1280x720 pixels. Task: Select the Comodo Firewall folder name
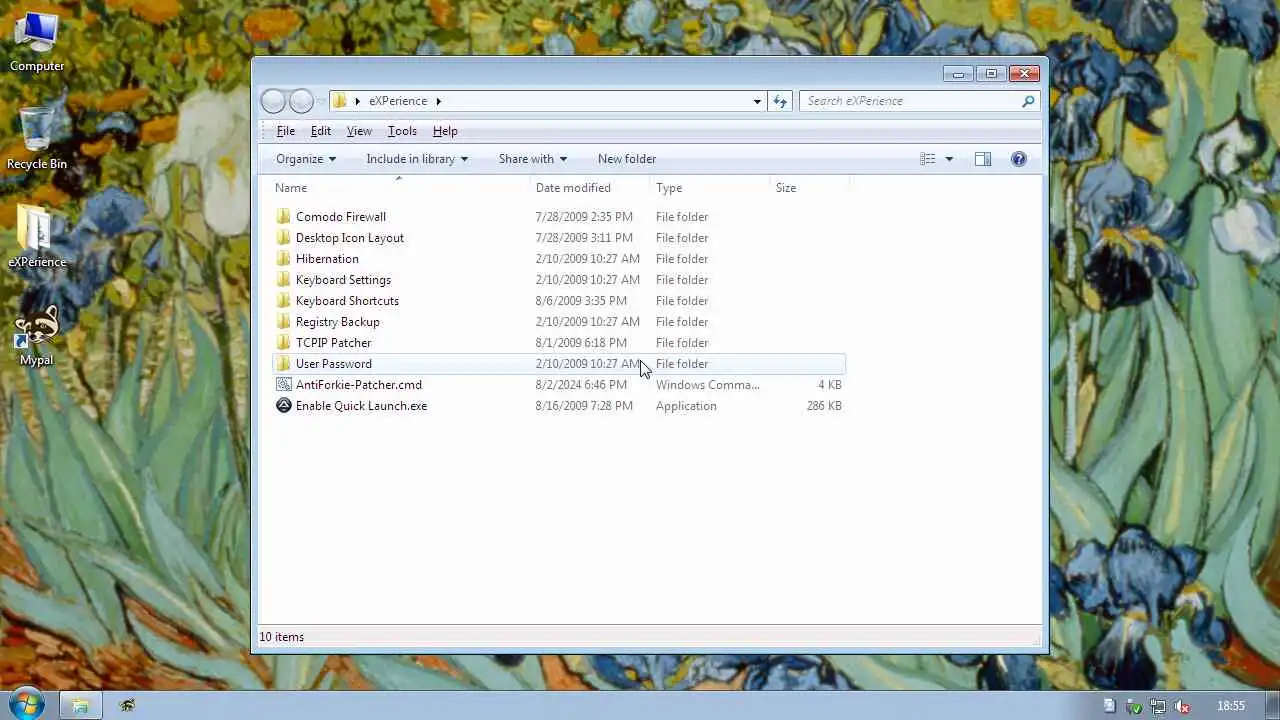[x=341, y=217]
